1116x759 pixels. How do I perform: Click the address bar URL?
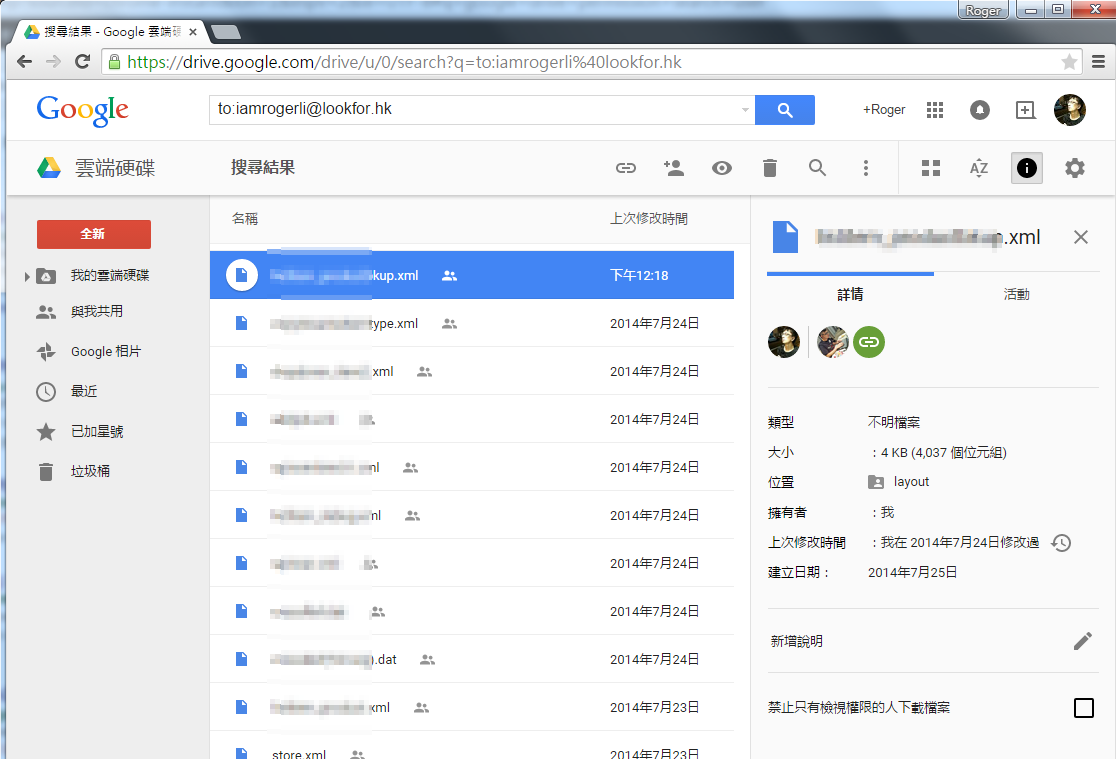click(x=404, y=63)
